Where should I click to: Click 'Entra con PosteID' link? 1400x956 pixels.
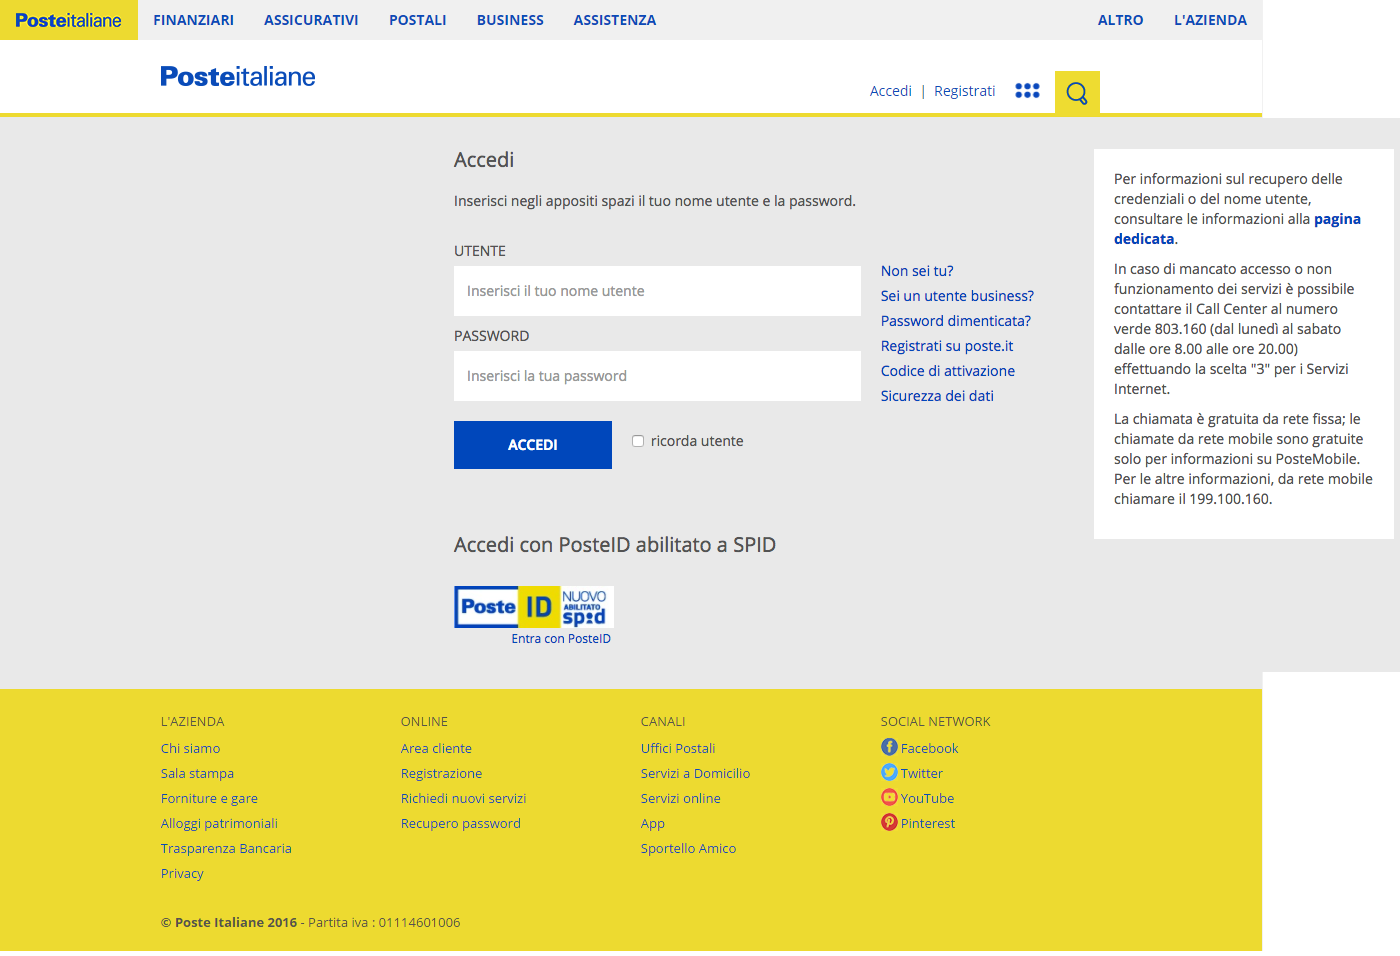point(561,639)
